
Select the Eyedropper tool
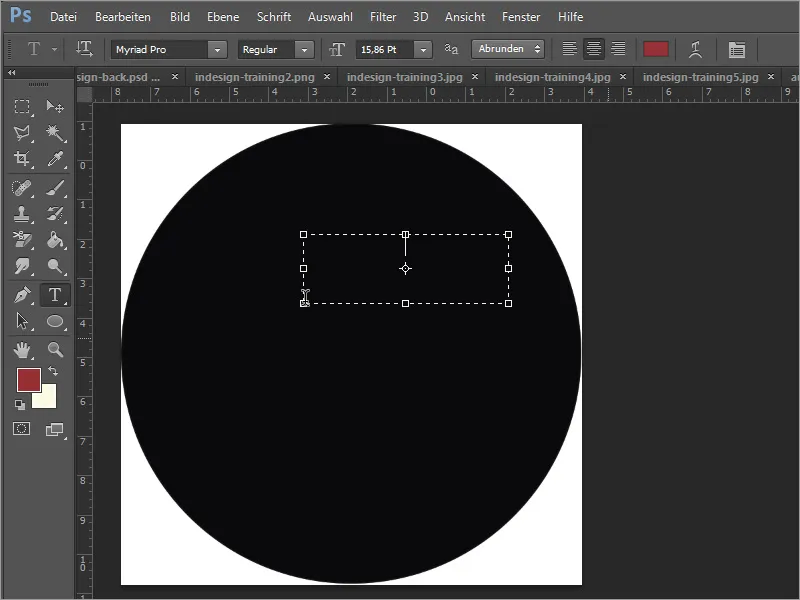point(55,159)
